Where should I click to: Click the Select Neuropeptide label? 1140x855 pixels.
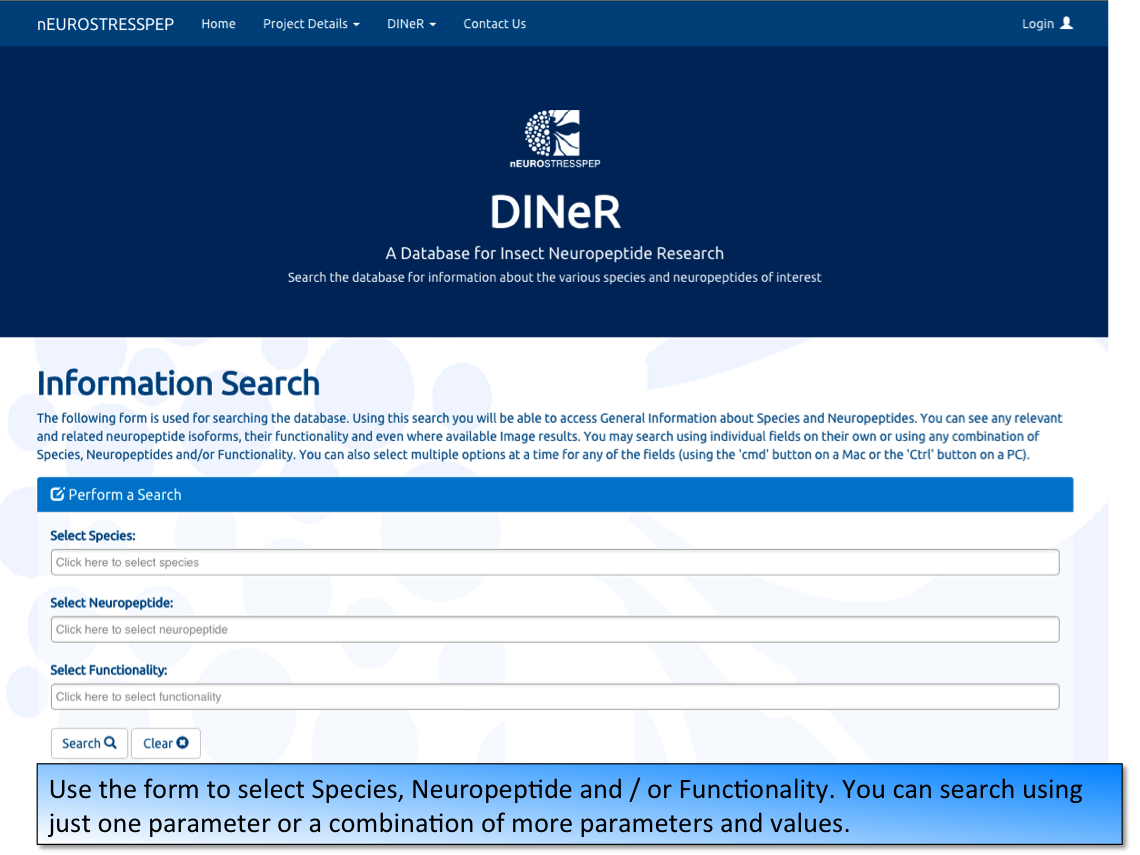point(112,603)
